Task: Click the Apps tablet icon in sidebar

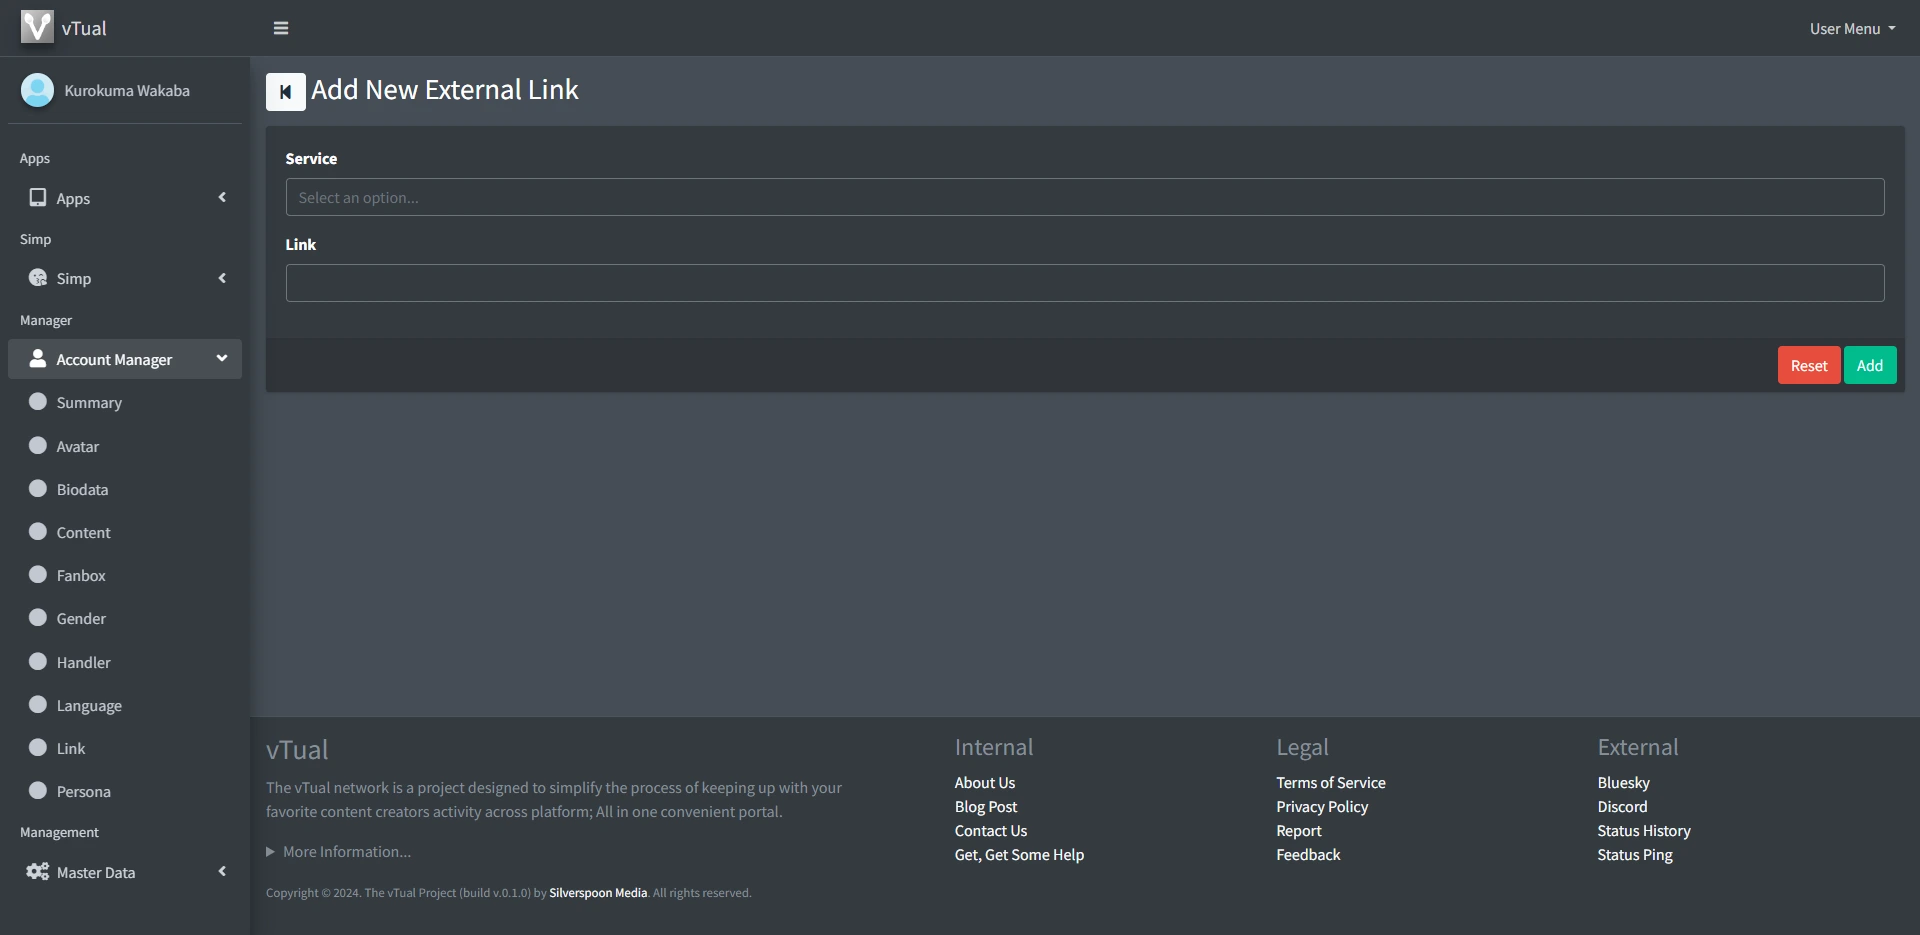Action: coord(38,198)
